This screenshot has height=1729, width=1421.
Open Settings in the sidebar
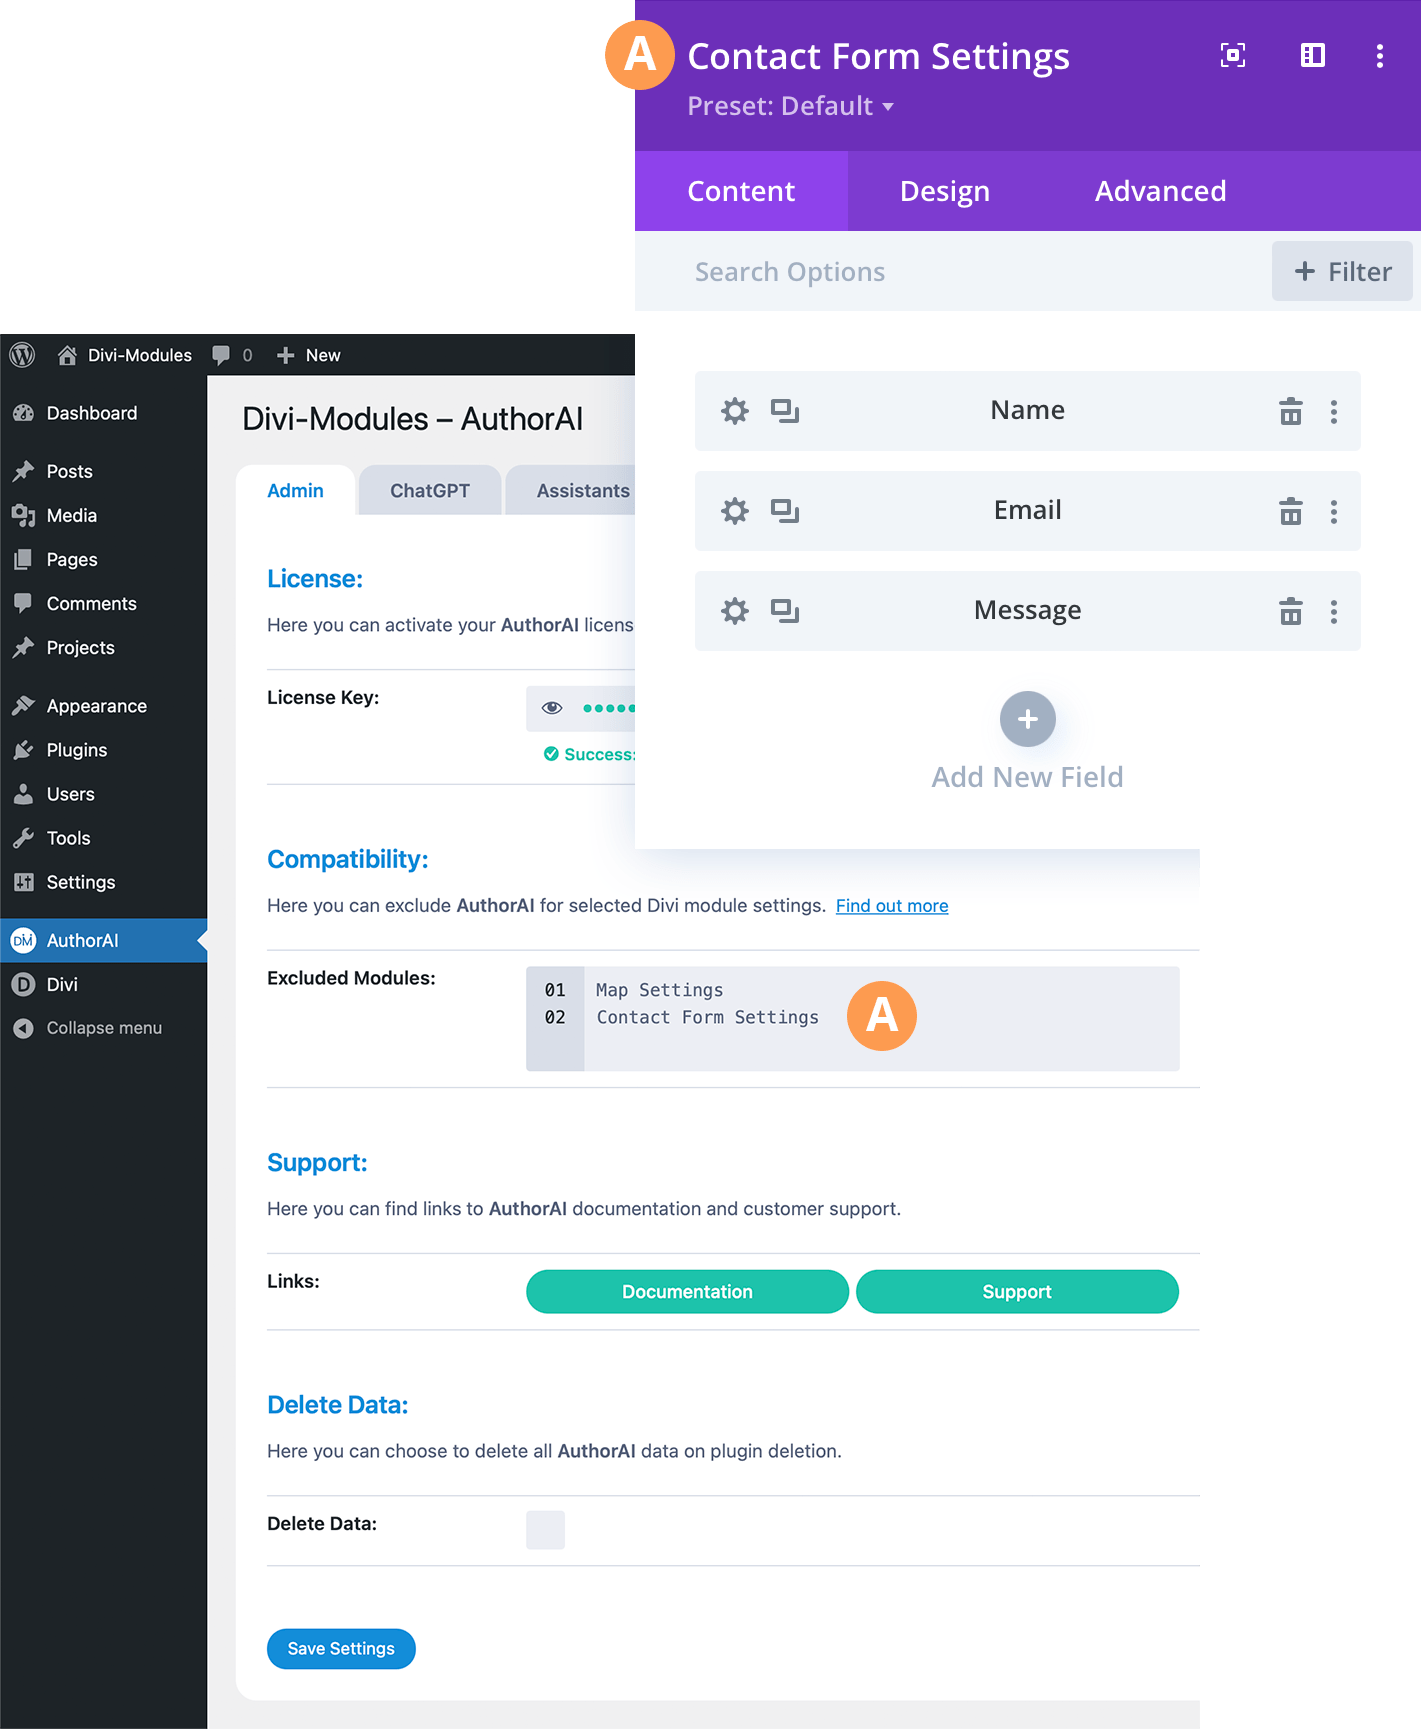(103, 882)
